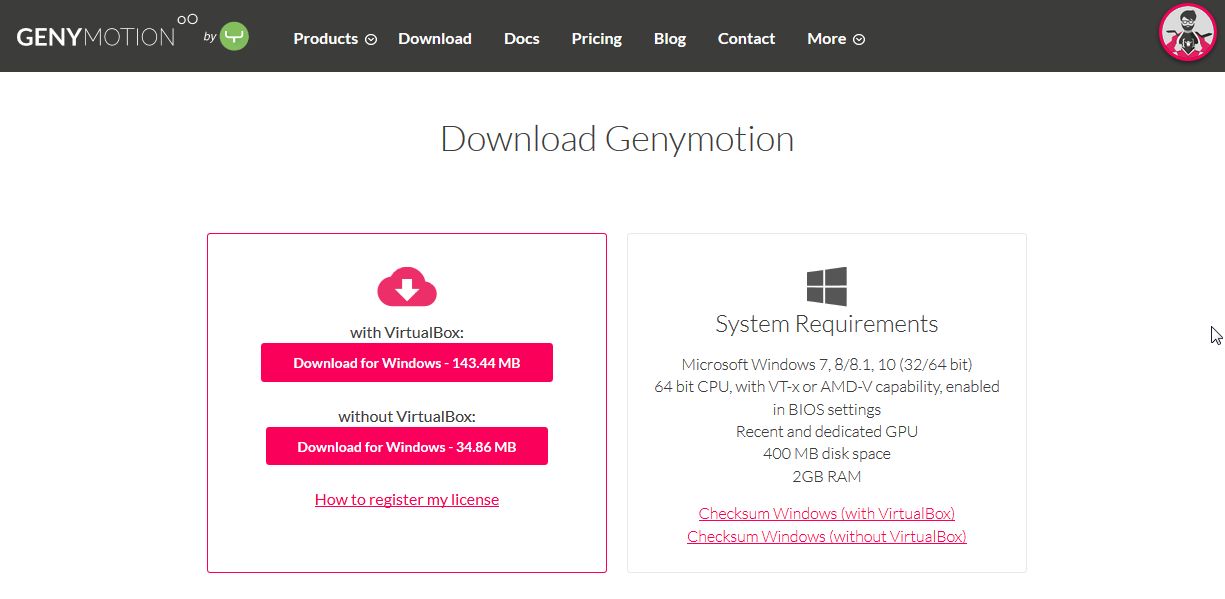Viewport: 1225px width, 599px height.
Task: Go to the Download nav item
Action: [434, 39]
